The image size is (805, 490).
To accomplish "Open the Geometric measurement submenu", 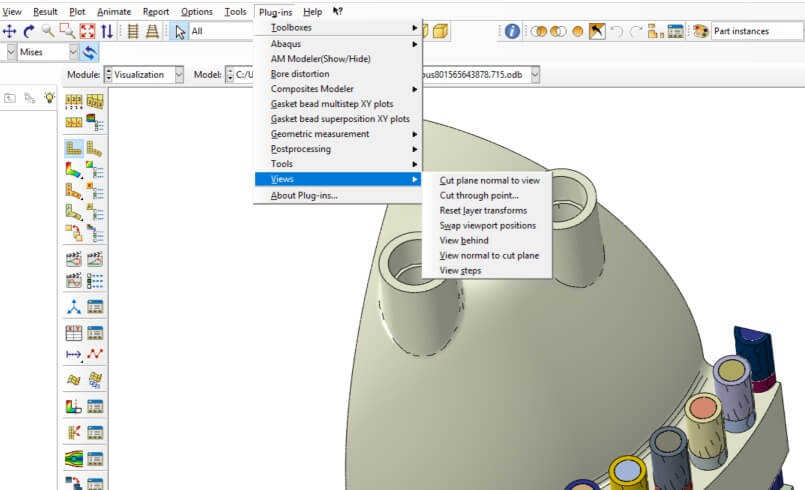I will 320,134.
